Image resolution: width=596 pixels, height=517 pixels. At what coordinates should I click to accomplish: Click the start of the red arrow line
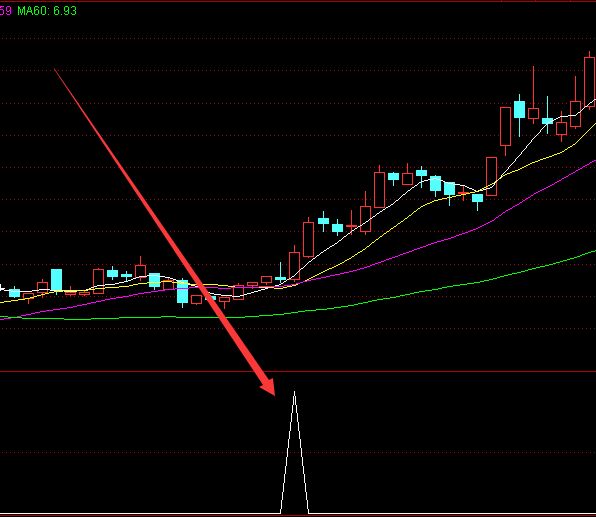point(55,70)
